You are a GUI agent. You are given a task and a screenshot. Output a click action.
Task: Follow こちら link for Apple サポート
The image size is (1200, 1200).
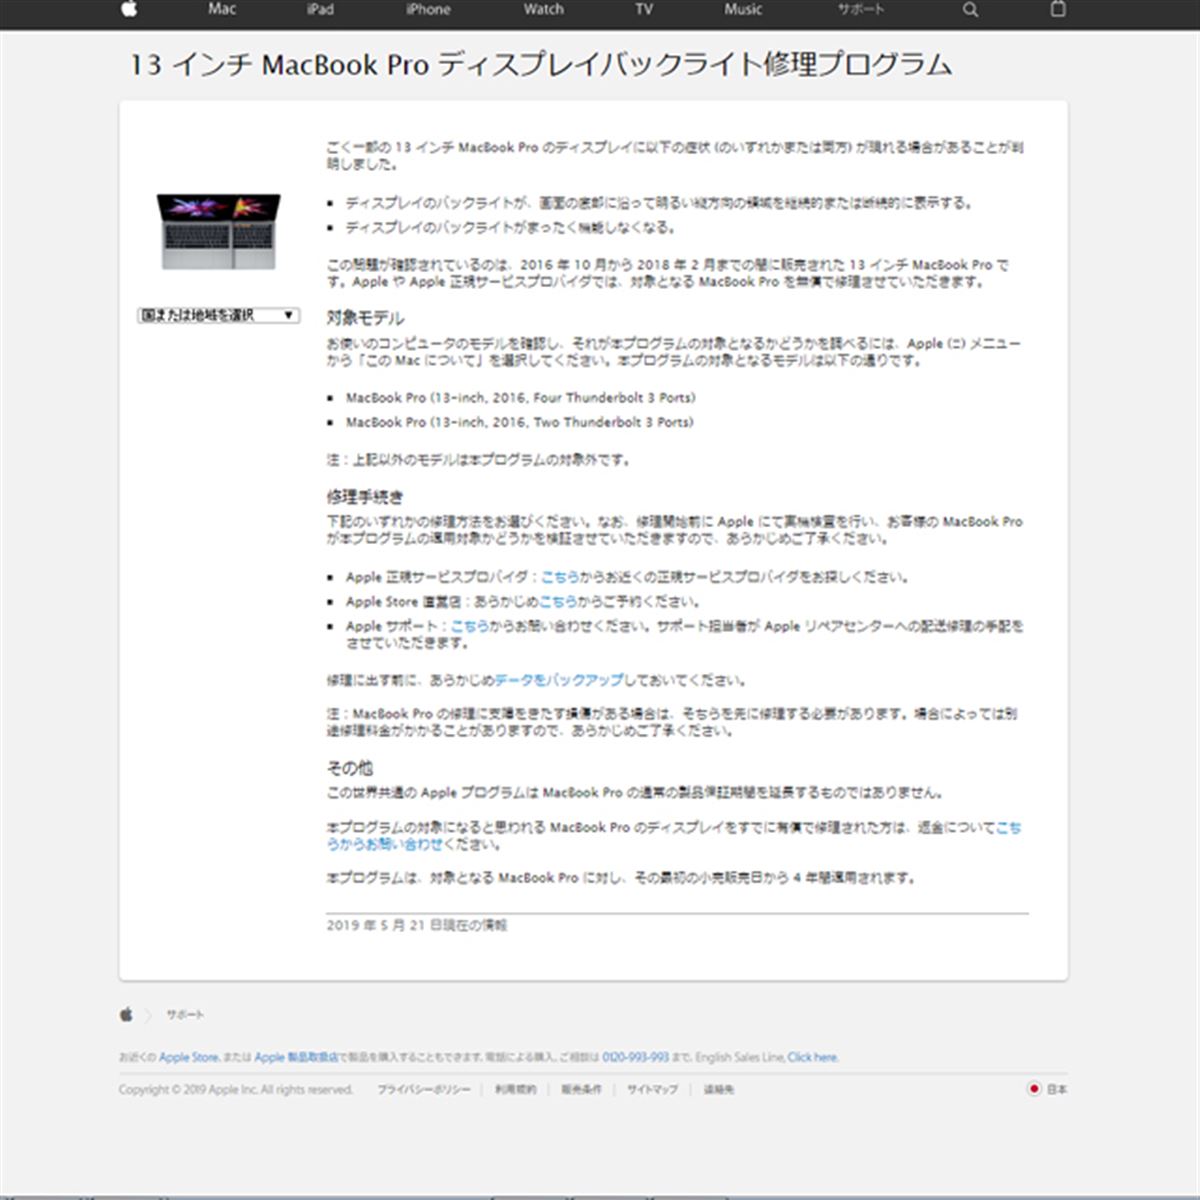470,627
